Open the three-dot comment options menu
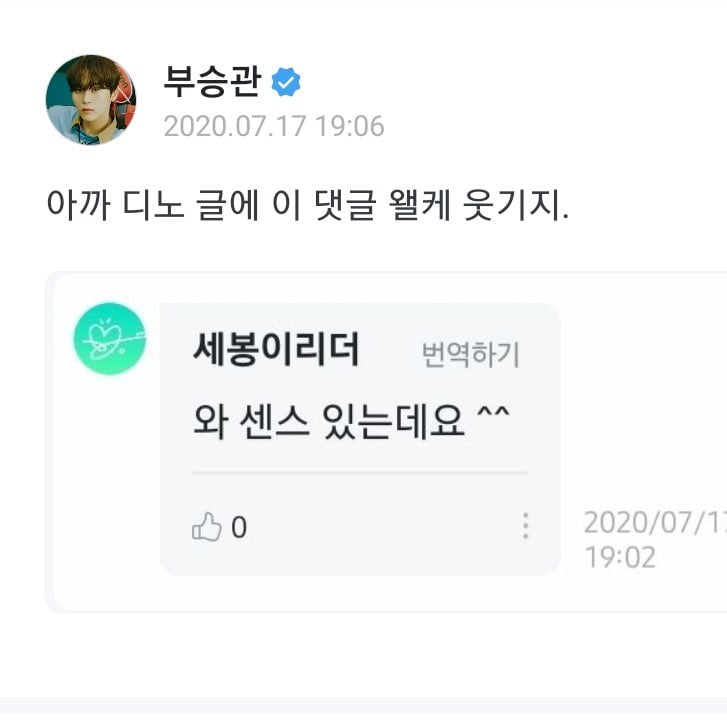Screen dimensions: 727x727 526,527
